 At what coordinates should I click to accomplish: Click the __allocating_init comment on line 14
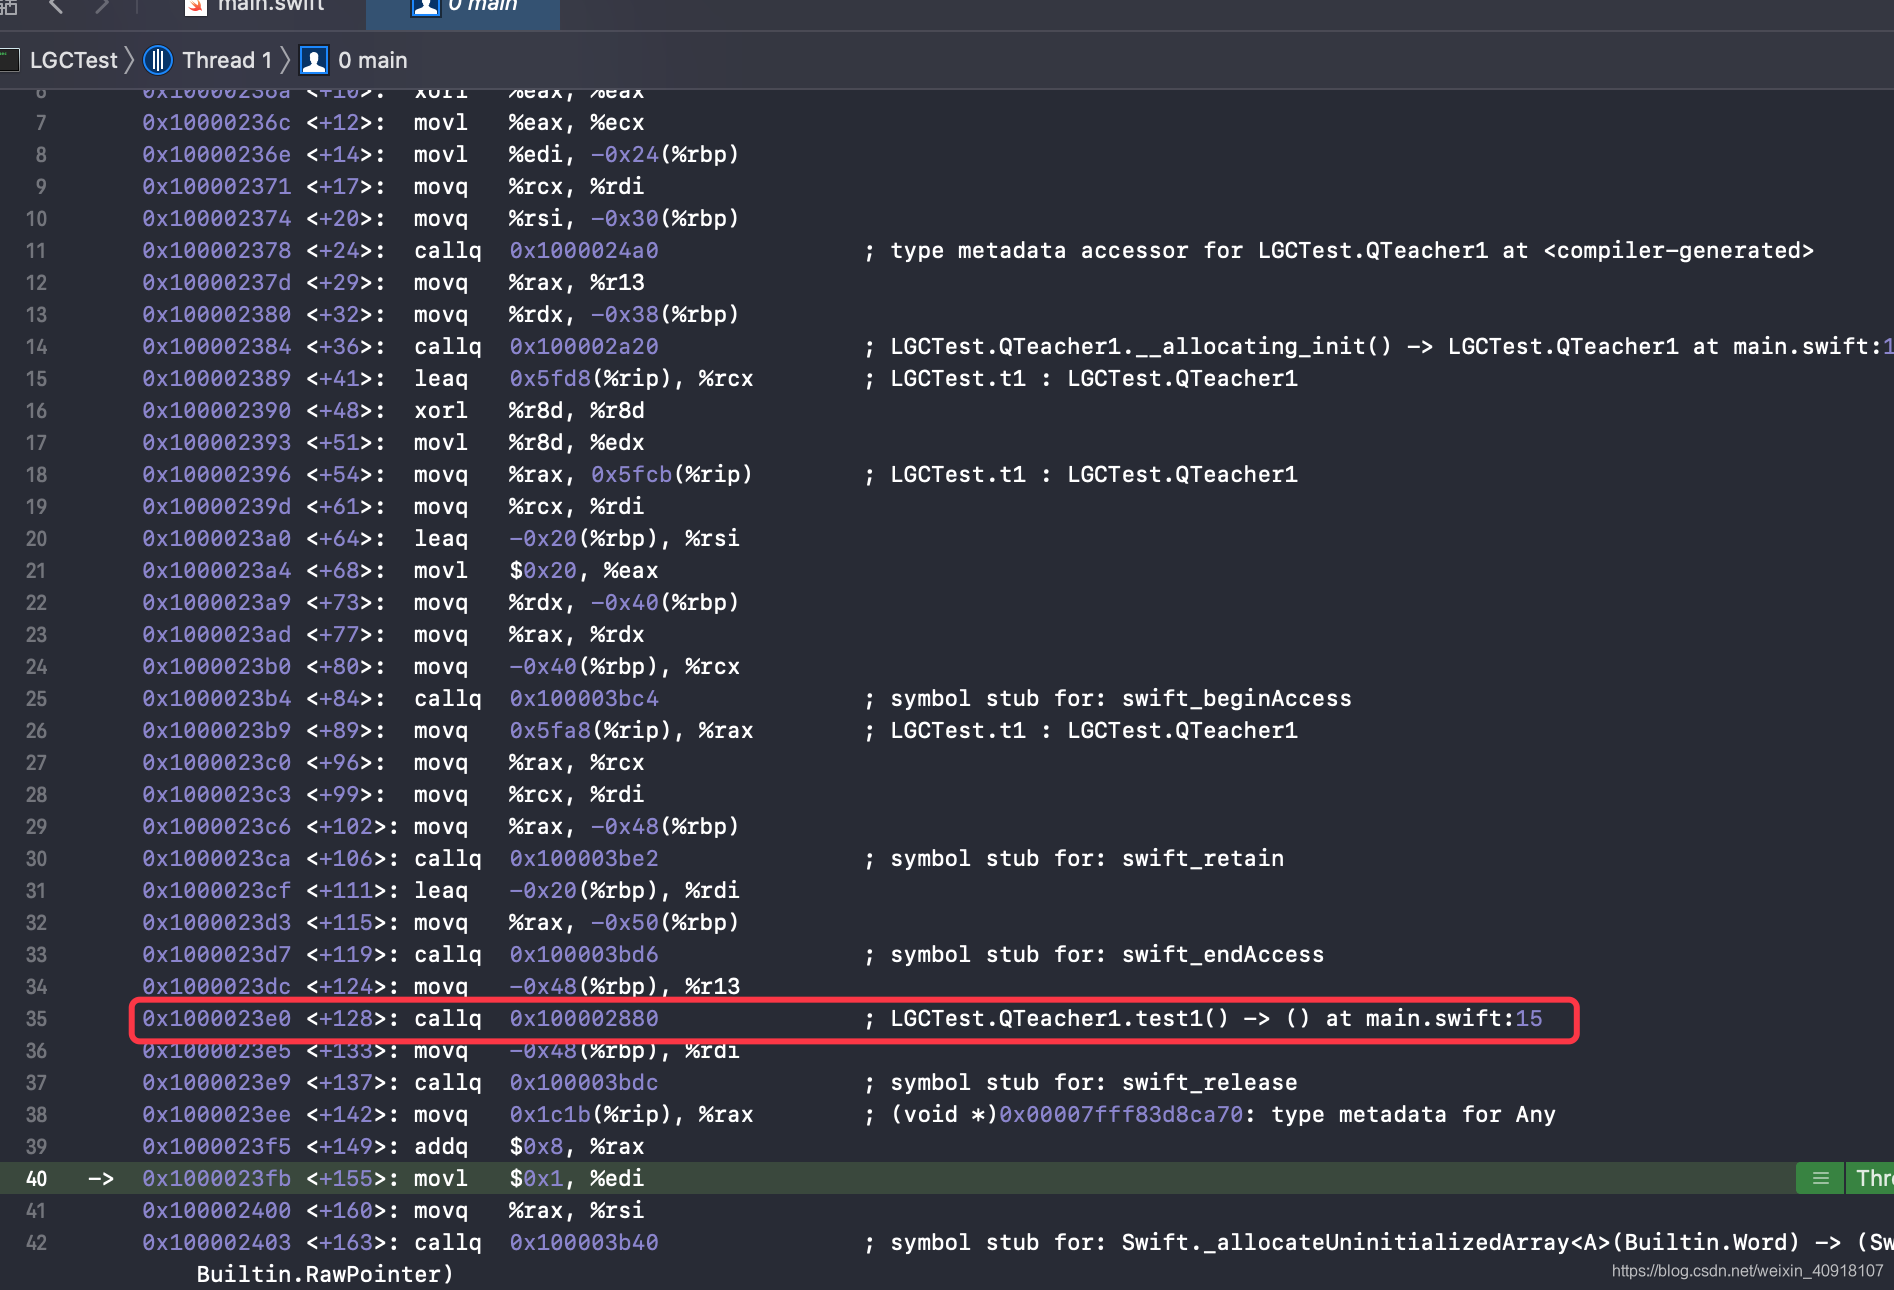click(x=1391, y=347)
